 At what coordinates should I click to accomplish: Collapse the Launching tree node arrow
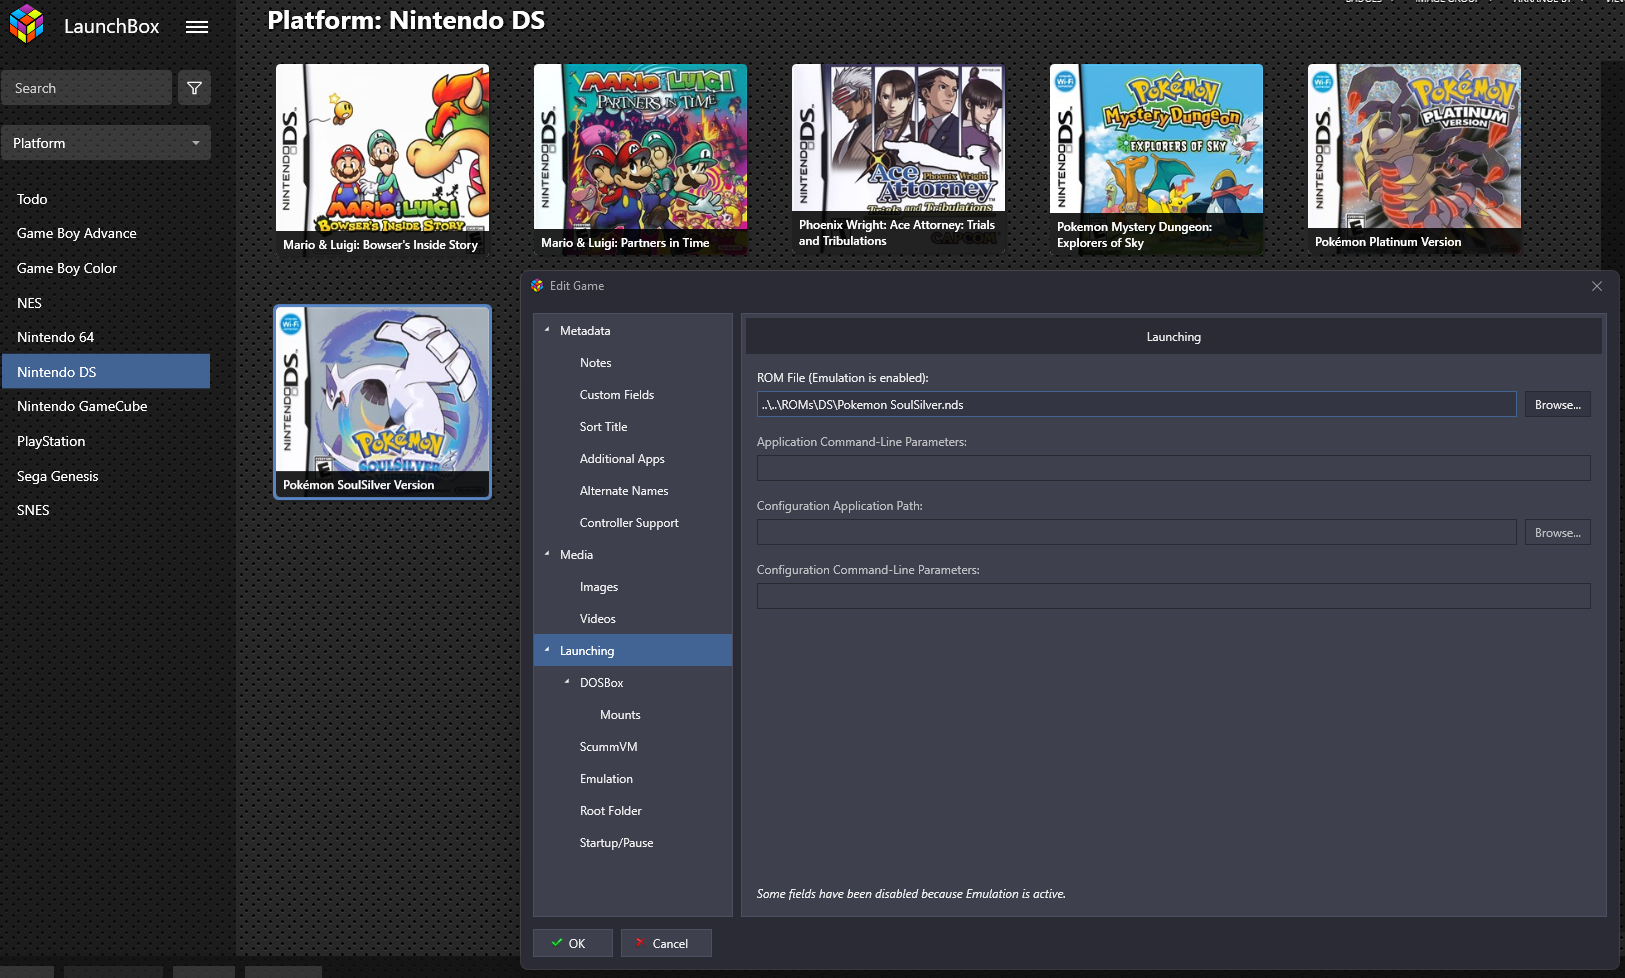(547, 650)
